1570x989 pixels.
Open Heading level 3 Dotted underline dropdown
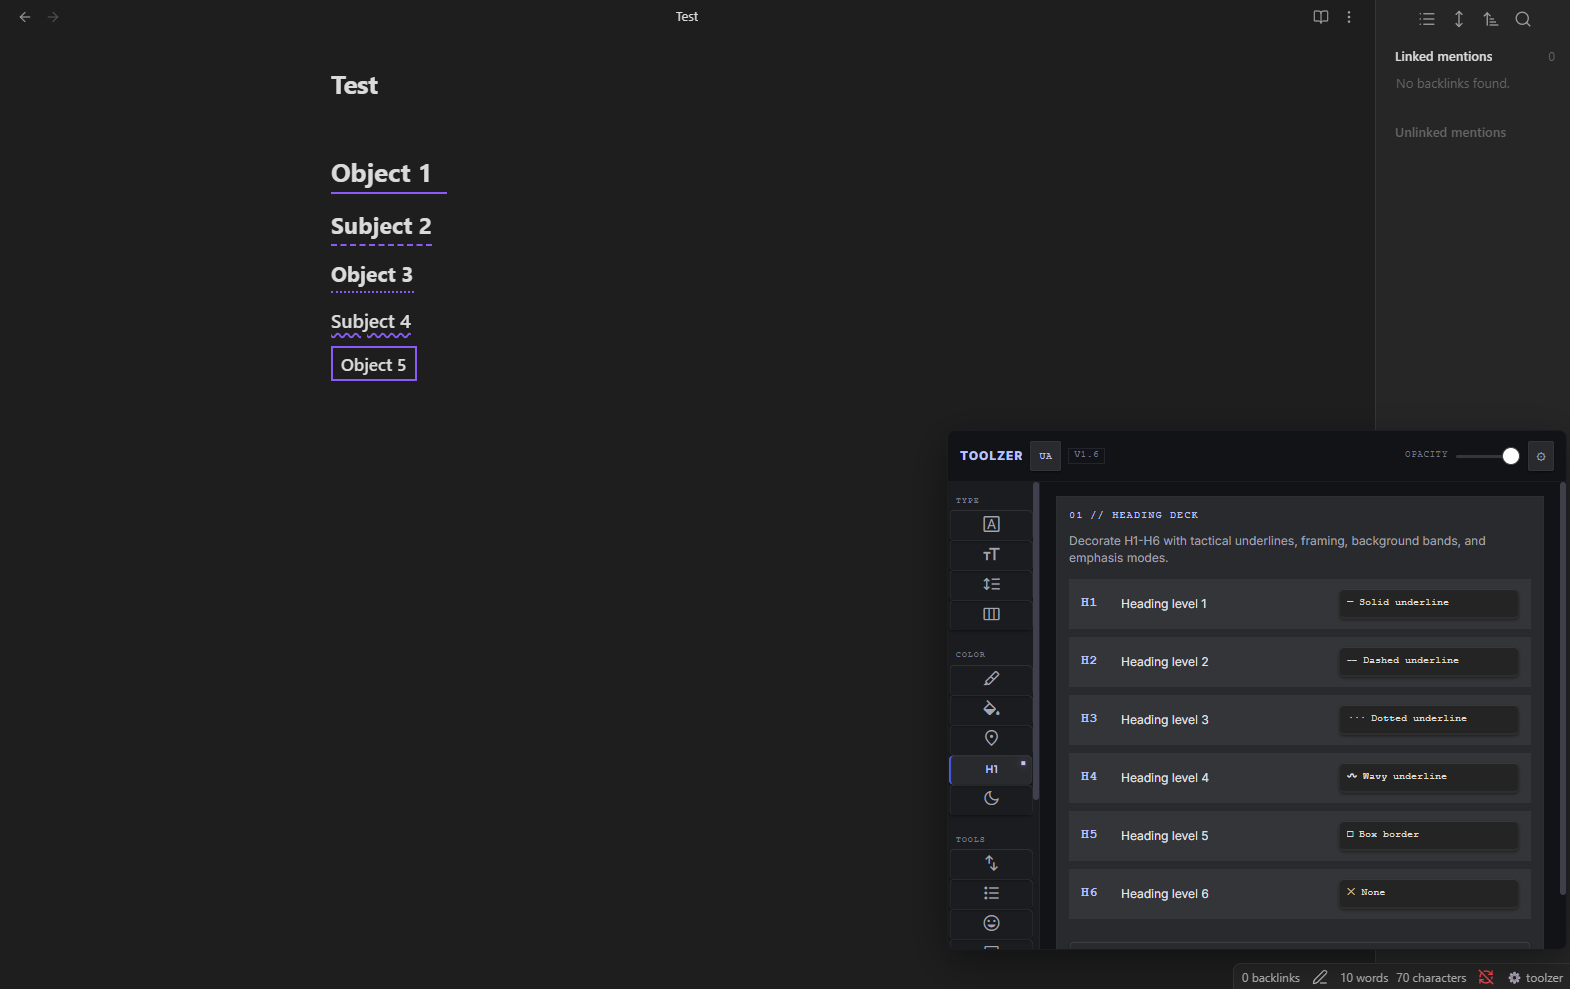[x=1429, y=719]
